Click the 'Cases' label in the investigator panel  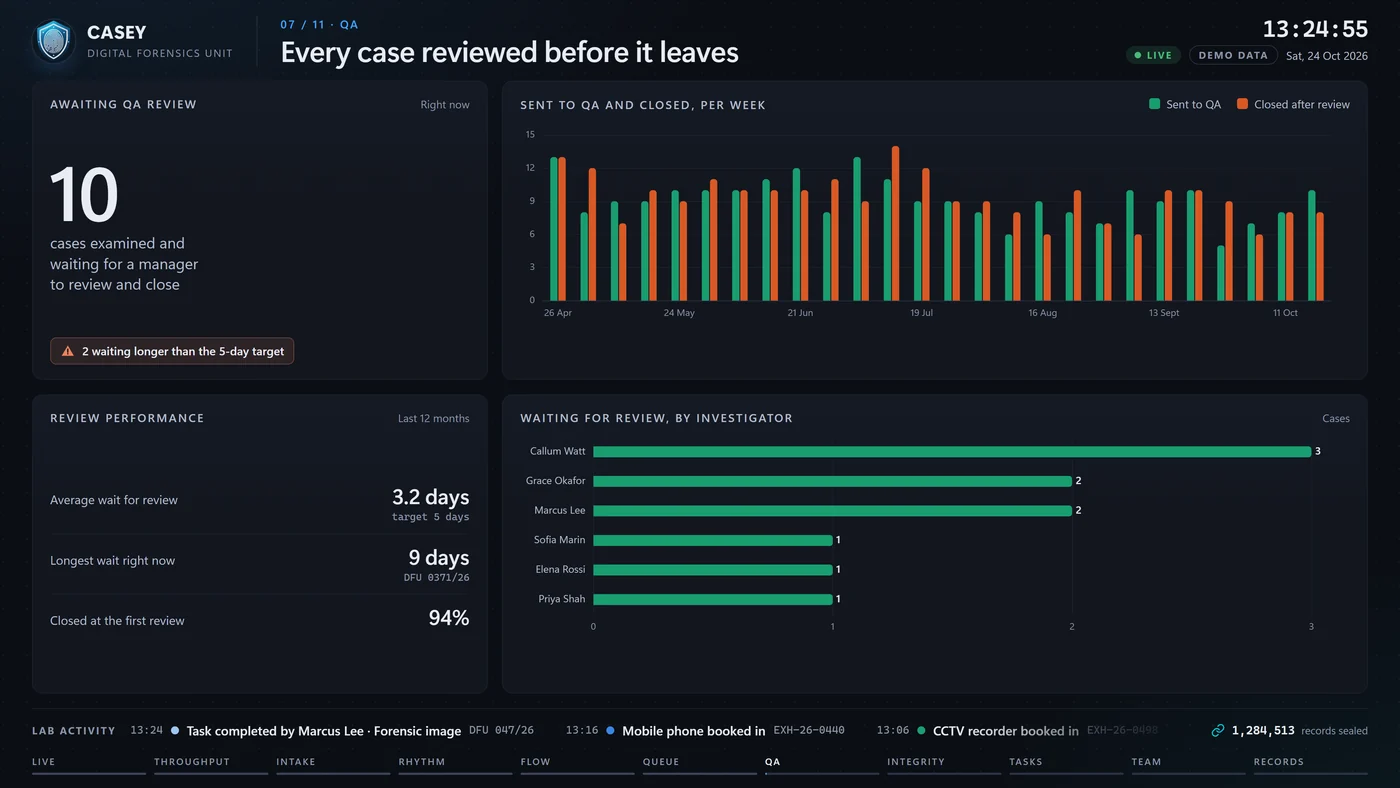[1336, 418]
